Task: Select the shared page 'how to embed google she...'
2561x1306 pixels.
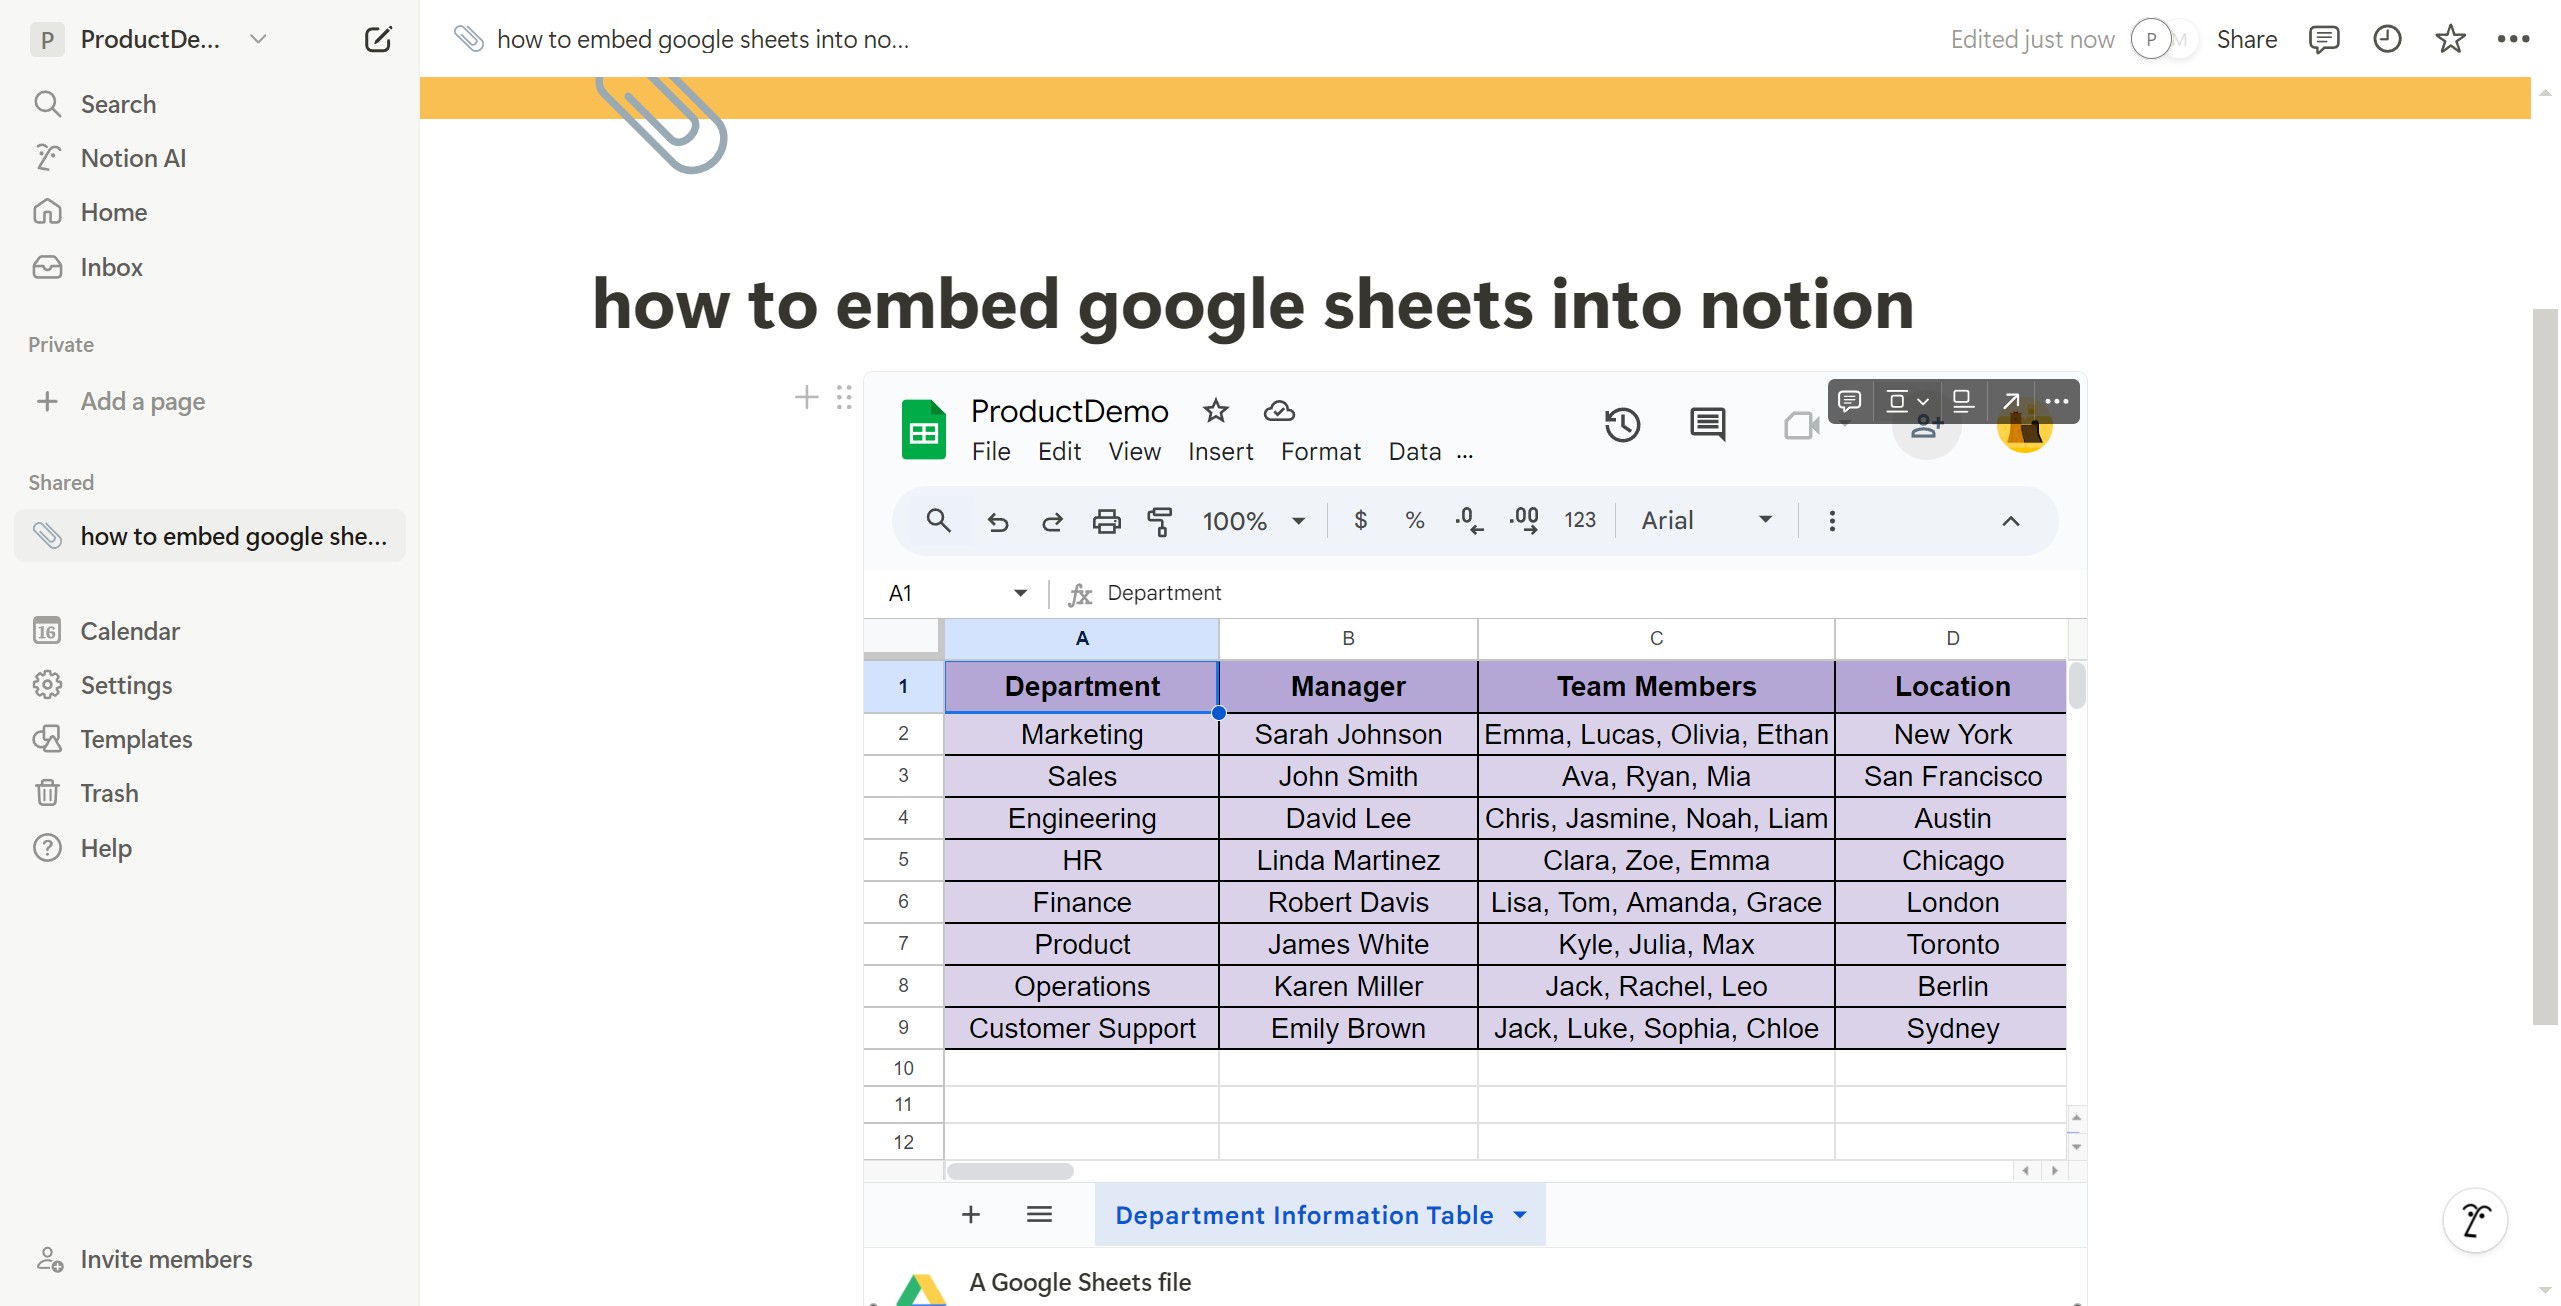Action: point(210,536)
